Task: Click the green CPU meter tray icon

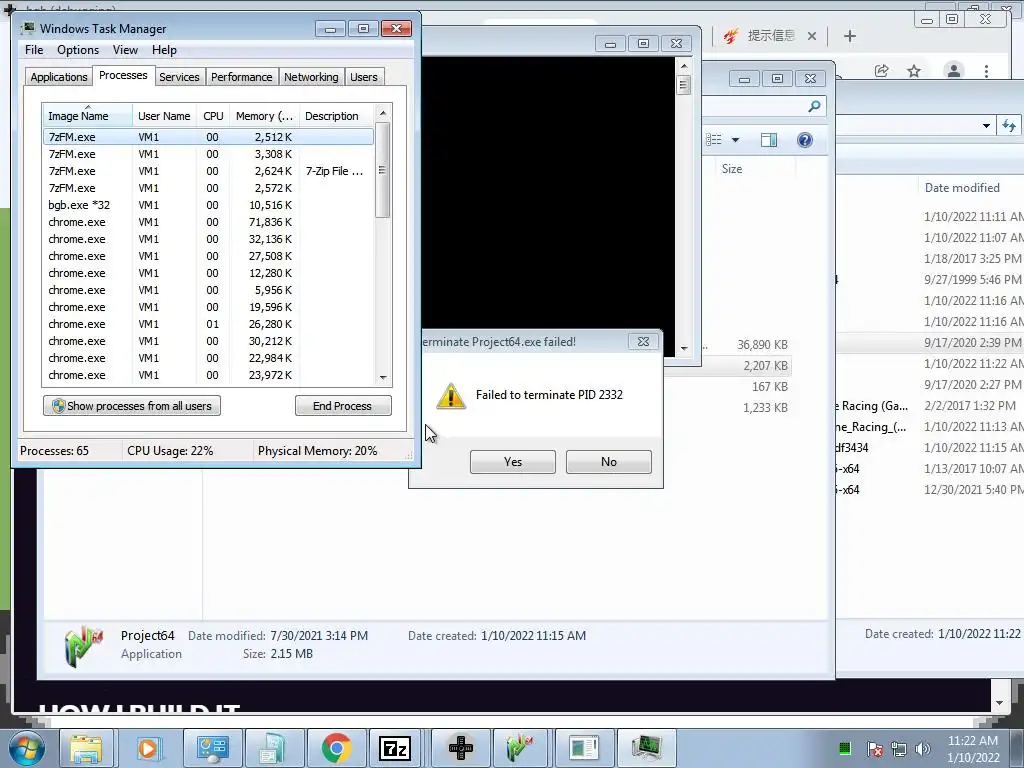Action: (844, 748)
